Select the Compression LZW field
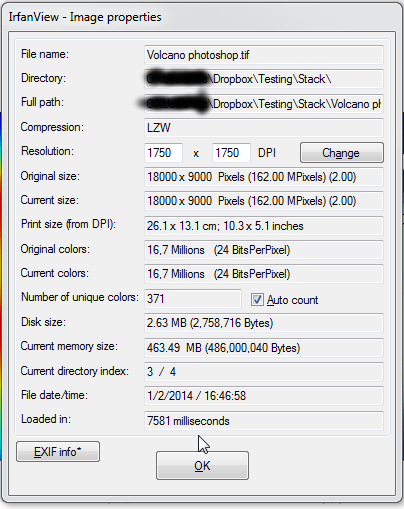 tap(264, 128)
